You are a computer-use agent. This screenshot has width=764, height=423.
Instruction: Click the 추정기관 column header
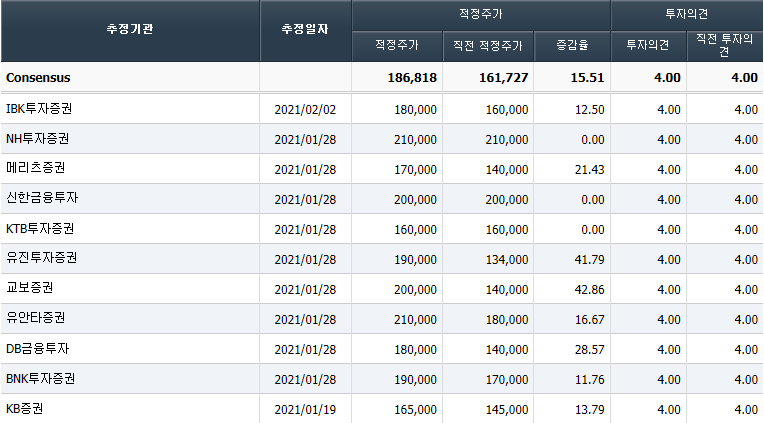pyautogui.click(x=130, y=29)
